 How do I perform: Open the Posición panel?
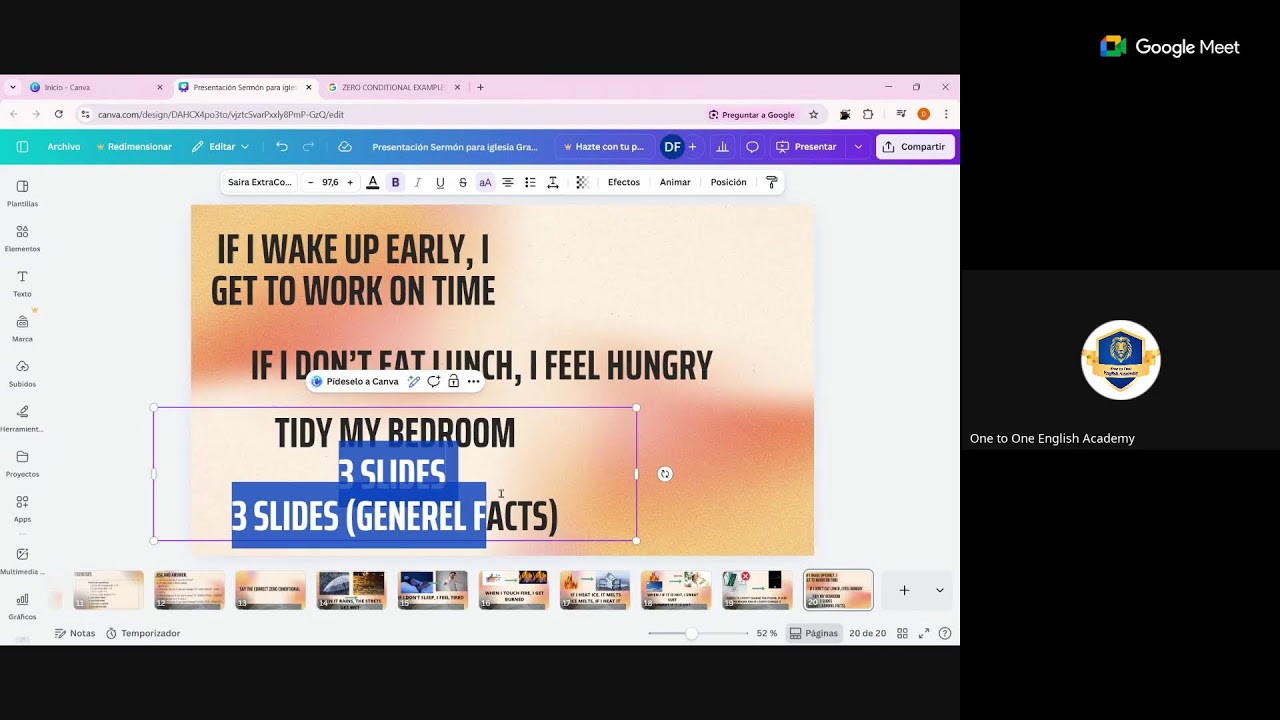tap(728, 182)
